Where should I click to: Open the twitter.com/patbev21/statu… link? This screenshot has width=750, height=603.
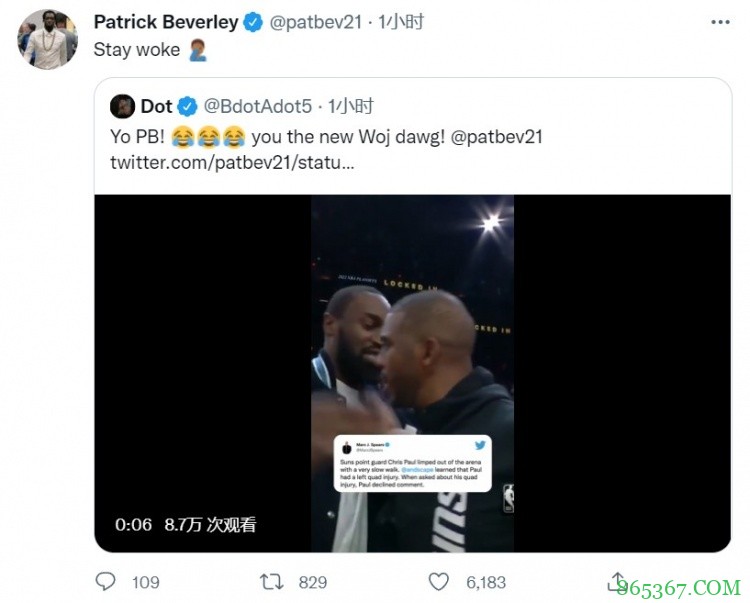tap(232, 162)
